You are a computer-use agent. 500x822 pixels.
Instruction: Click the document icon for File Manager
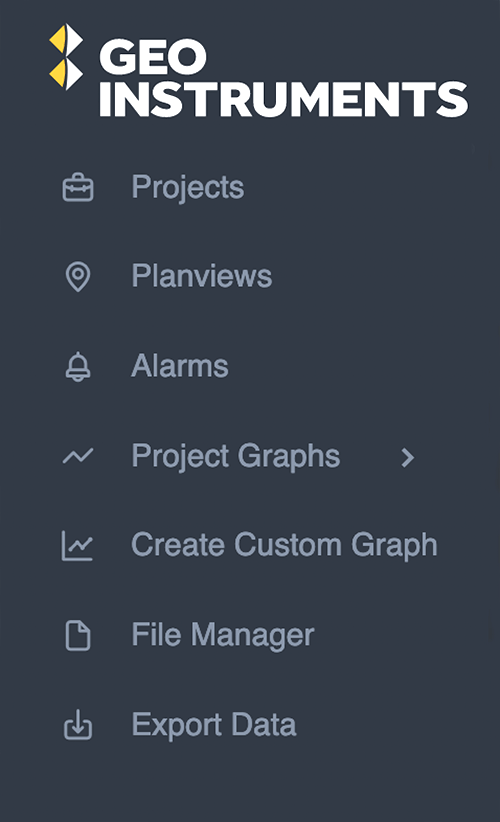[78, 636]
